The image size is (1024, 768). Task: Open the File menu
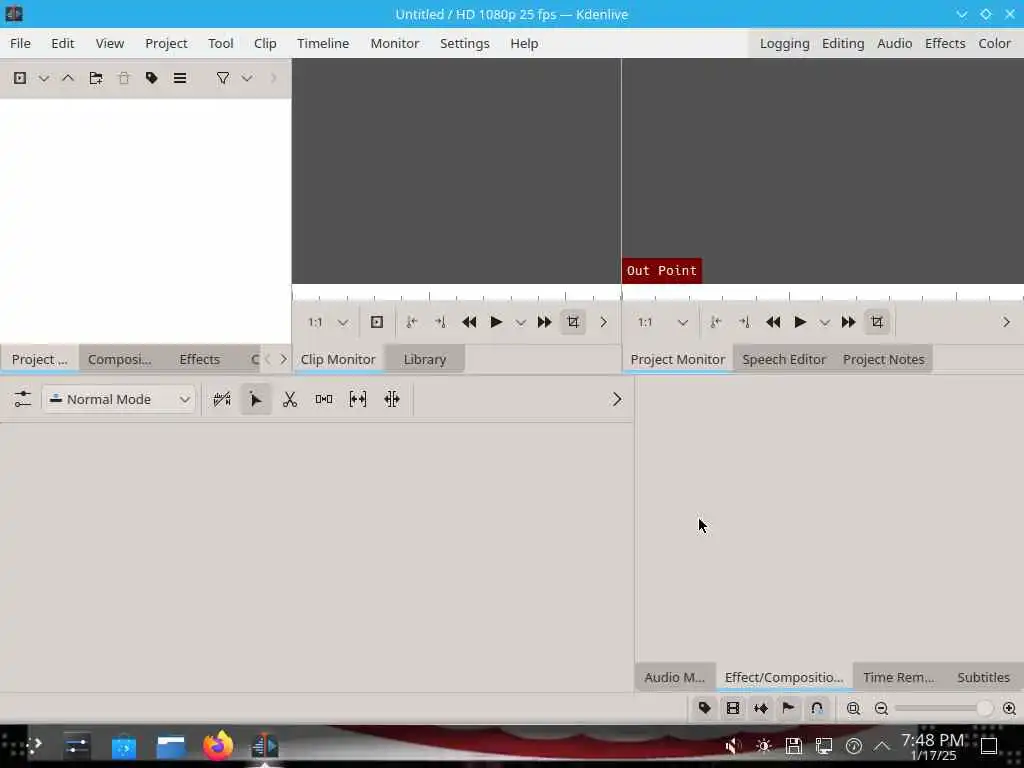click(x=20, y=43)
